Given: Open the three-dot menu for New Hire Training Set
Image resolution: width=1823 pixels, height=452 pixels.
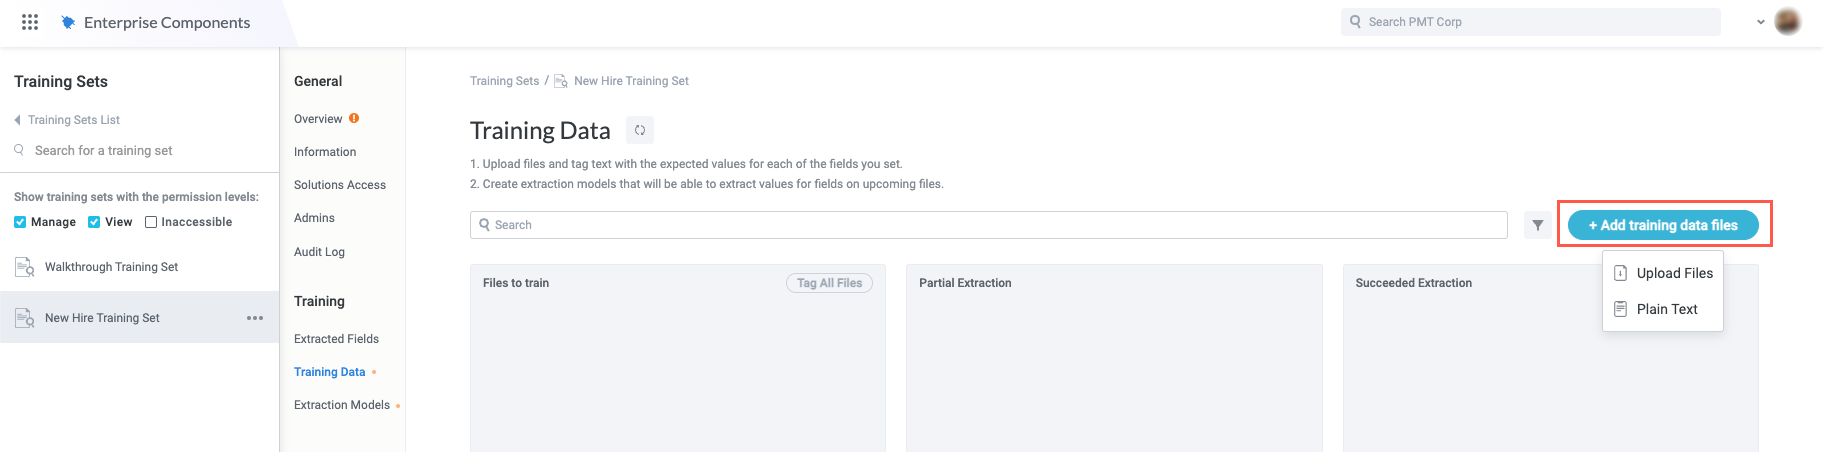Looking at the screenshot, I should 255,318.
